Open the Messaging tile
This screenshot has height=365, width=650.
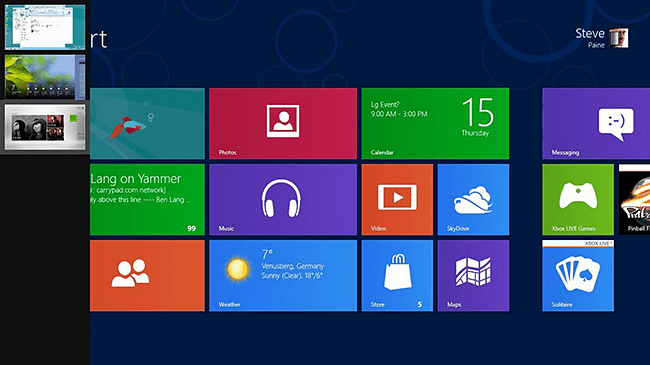(596, 123)
